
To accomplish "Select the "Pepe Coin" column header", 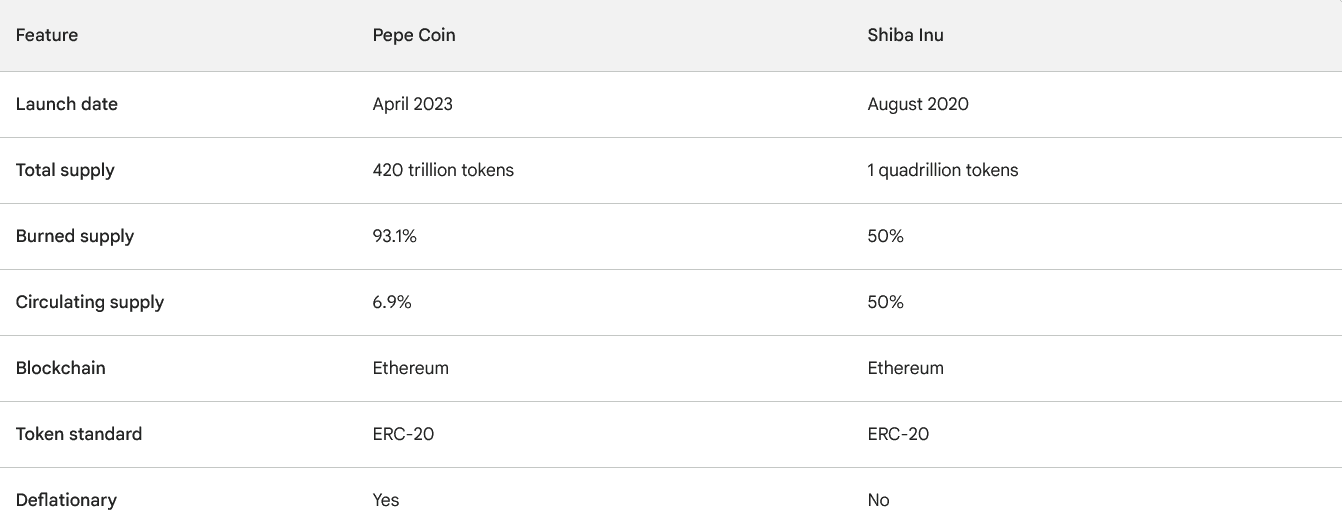I will point(414,35).
